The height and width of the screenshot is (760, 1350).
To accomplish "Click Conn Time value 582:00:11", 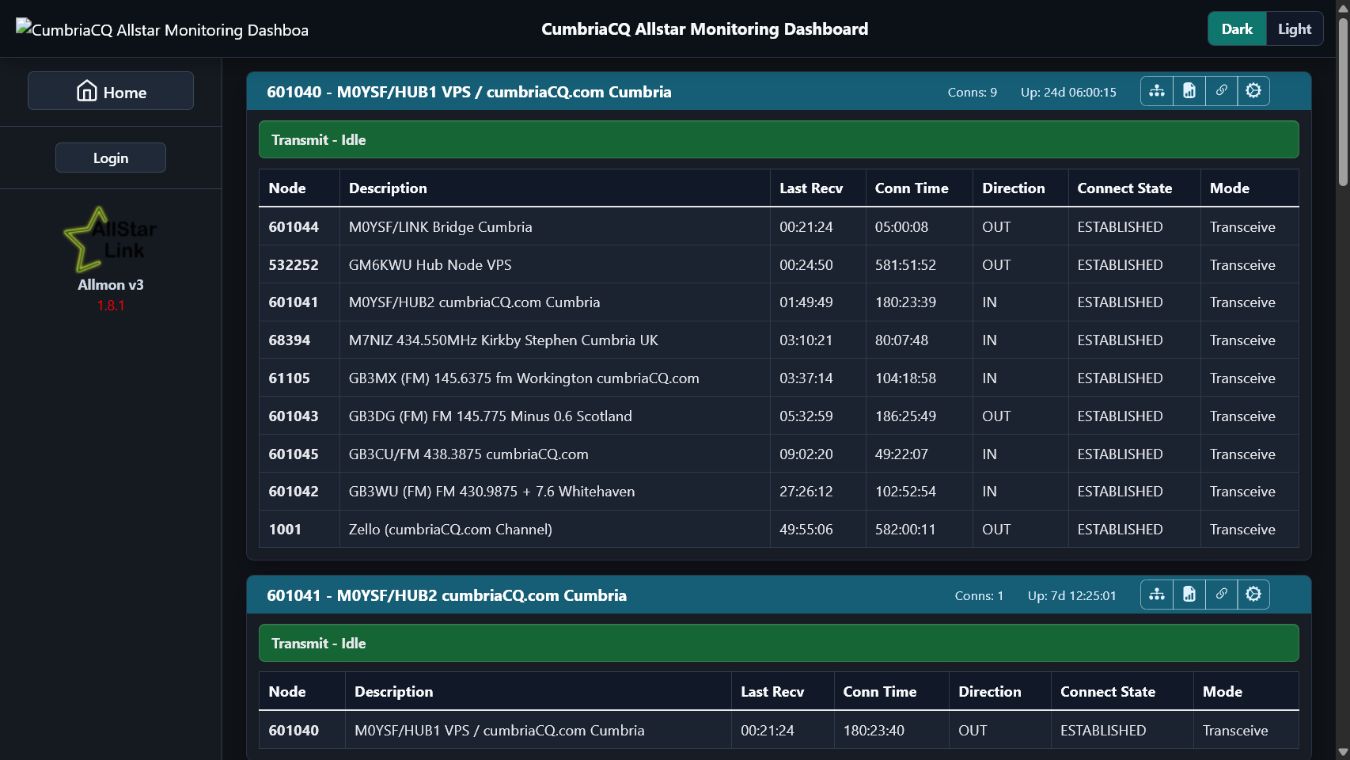I will (x=905, y=529).
